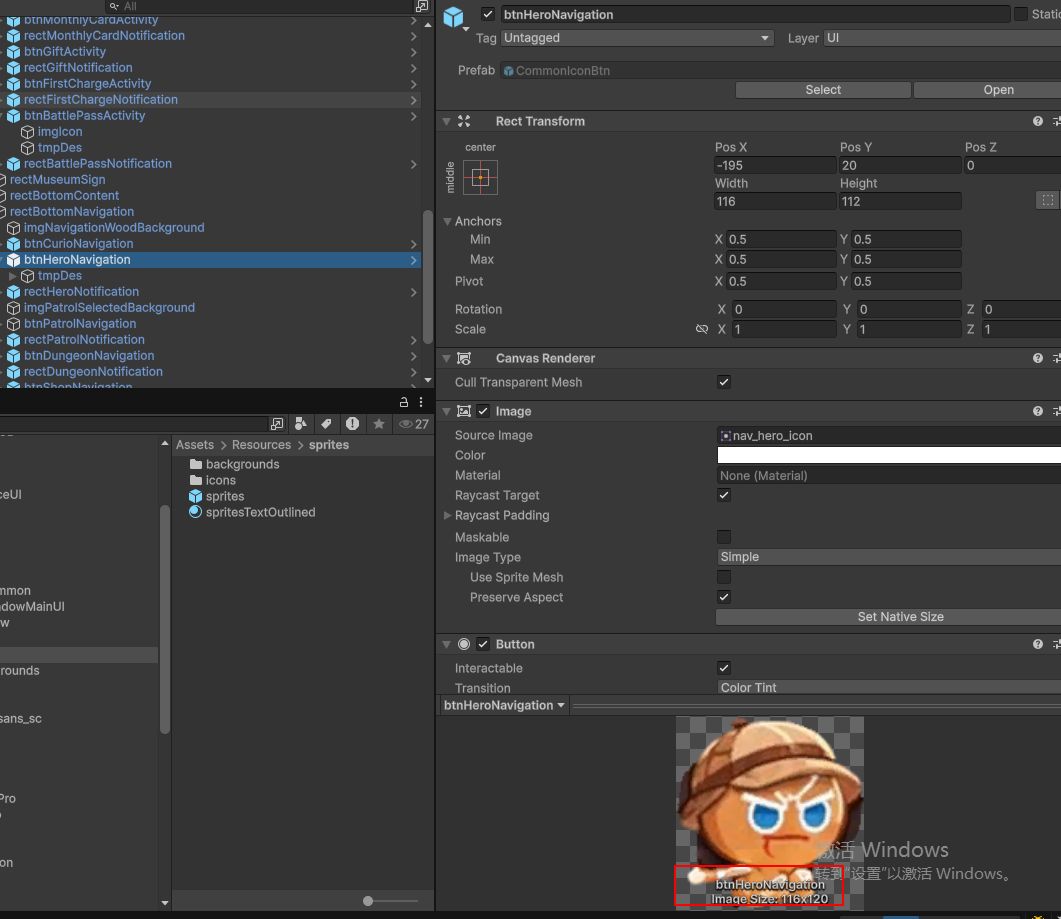Expand the tmpDes child under btnHeroNavigation

point(12,276)
